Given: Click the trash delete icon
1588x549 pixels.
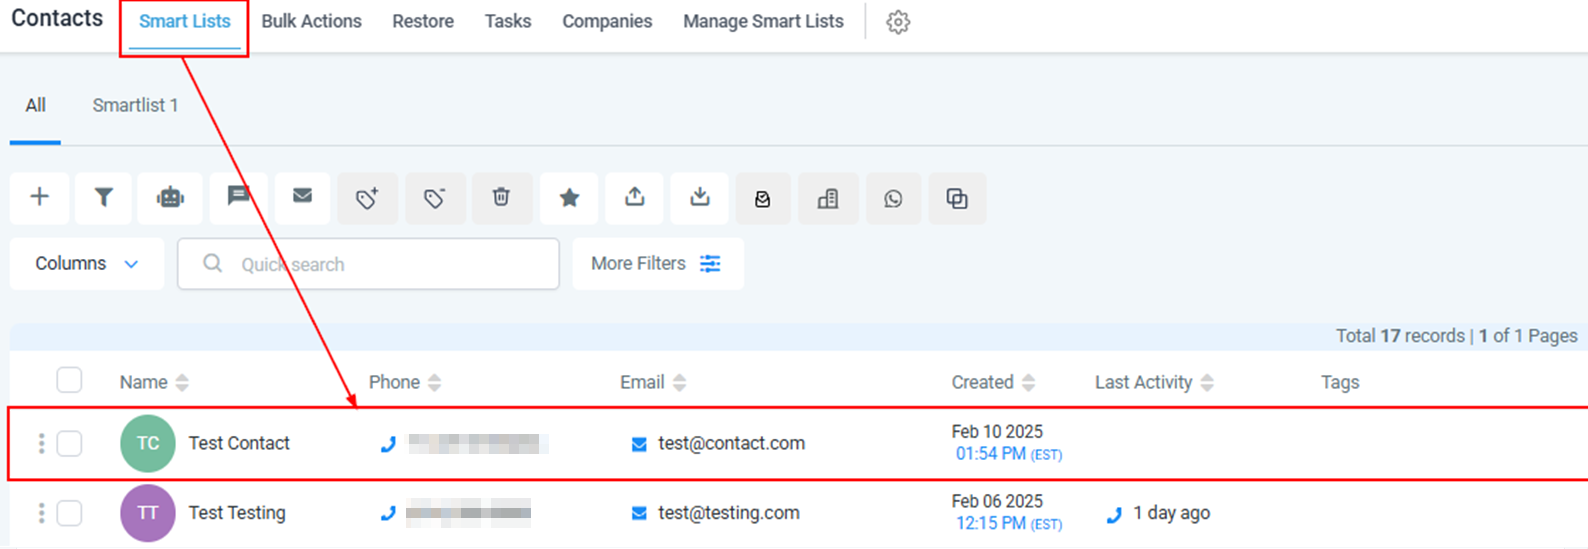Looking at the screenshot, I should click(x=501, y=197).
